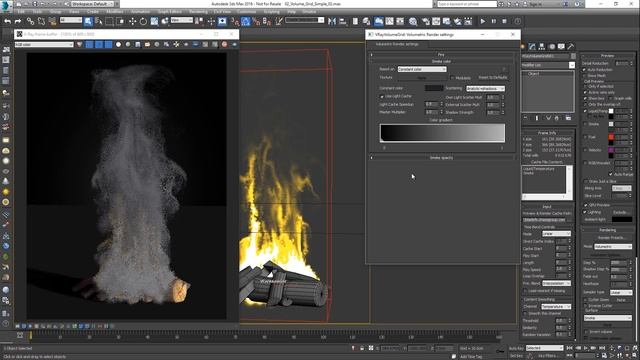Toggle Active view only checkbox
640x360 pixels.
tap(585, 93)
